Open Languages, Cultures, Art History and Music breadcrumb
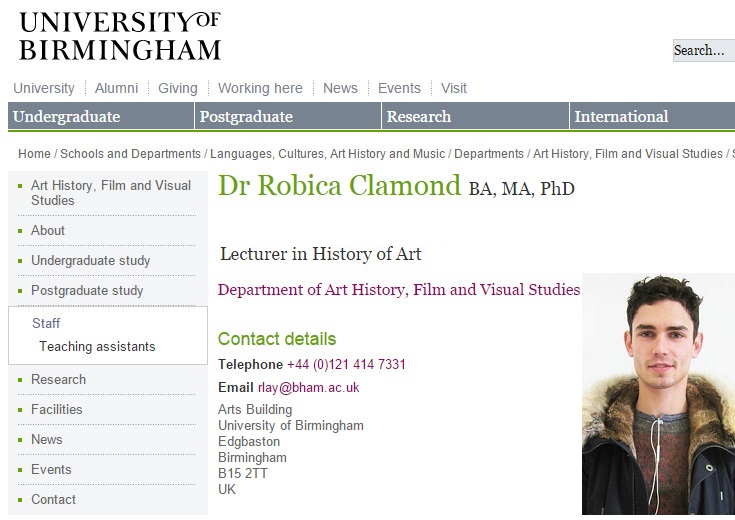The height and width of the screenshot is (520, 735). (x=327, y=154)
